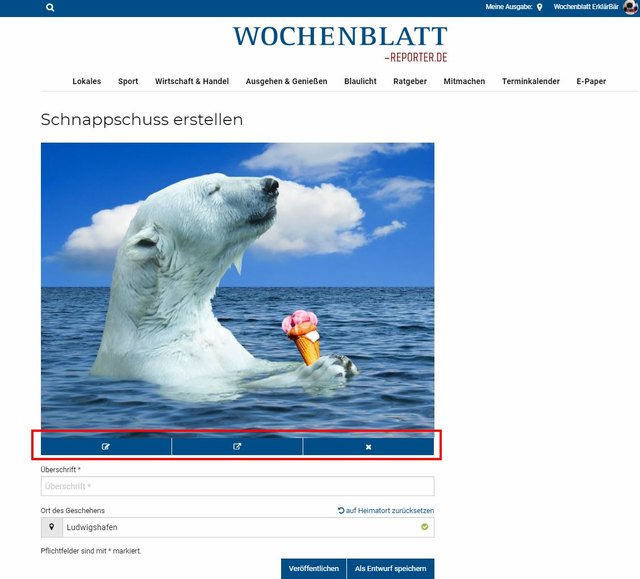Go to Ratgeber section
The image size is (640, 579).
[x=410, y=81]
